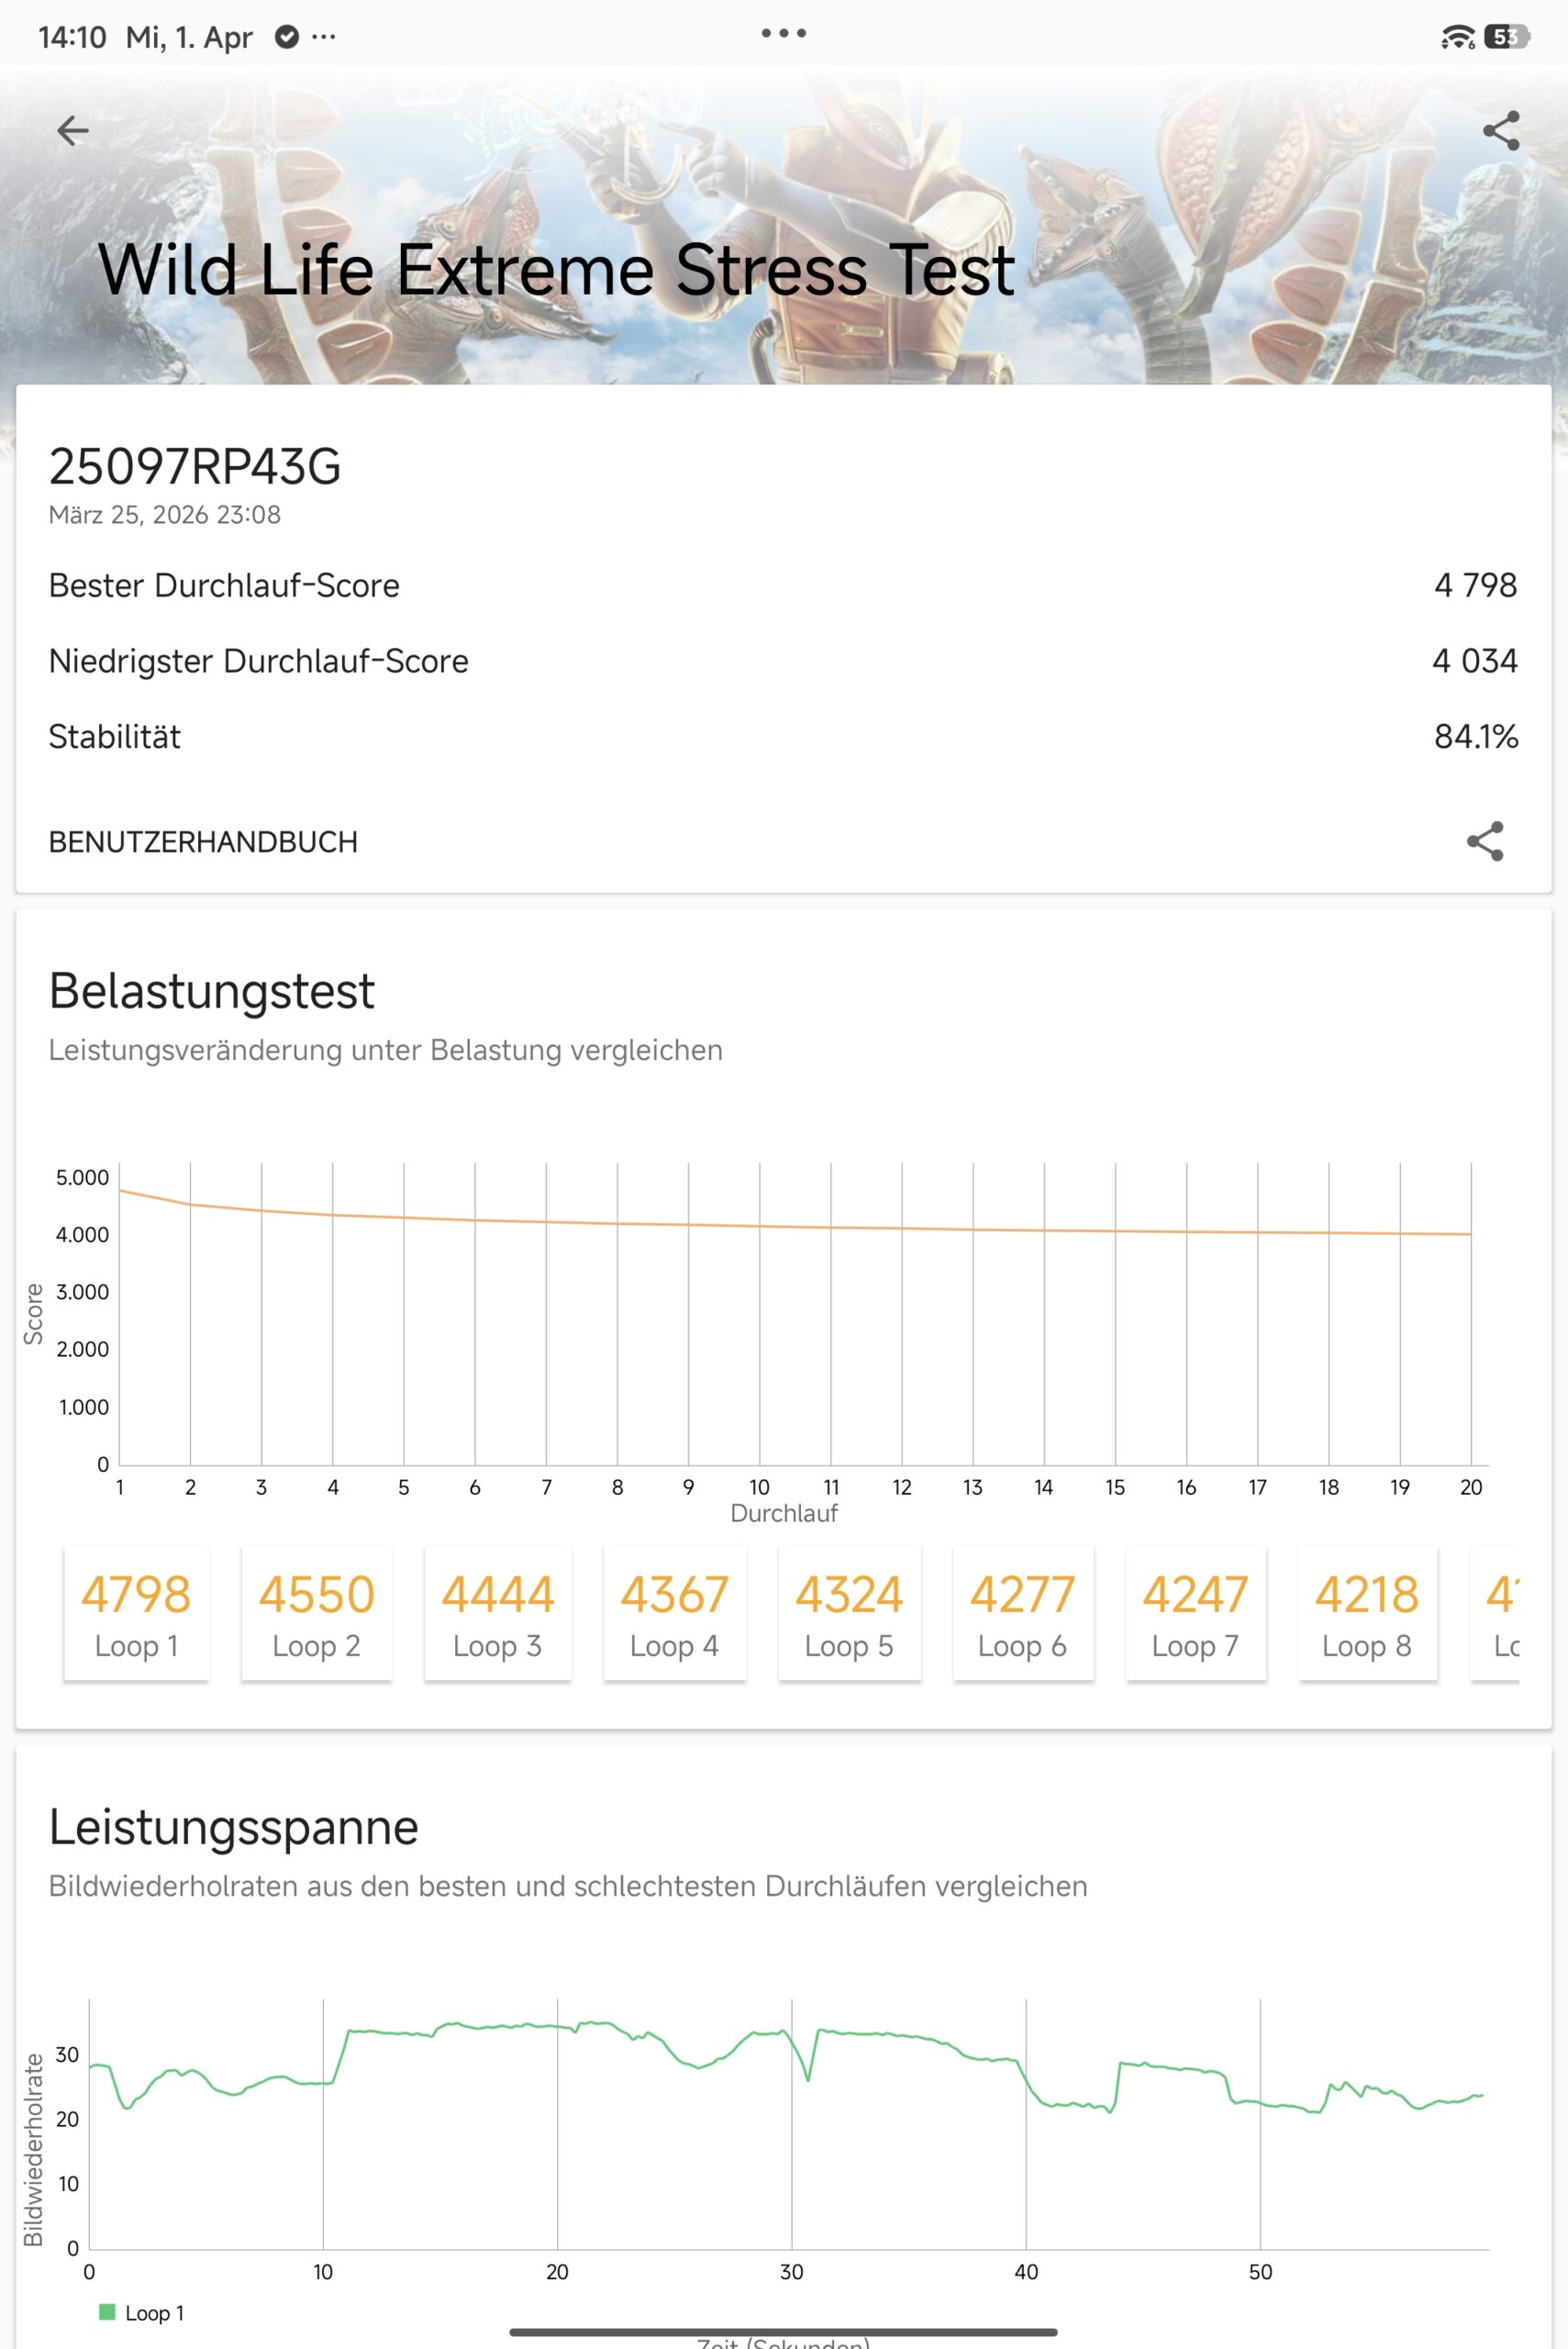Tap the back arrow icon
Screen dimensions: 1568x2349
click(73, 130)
